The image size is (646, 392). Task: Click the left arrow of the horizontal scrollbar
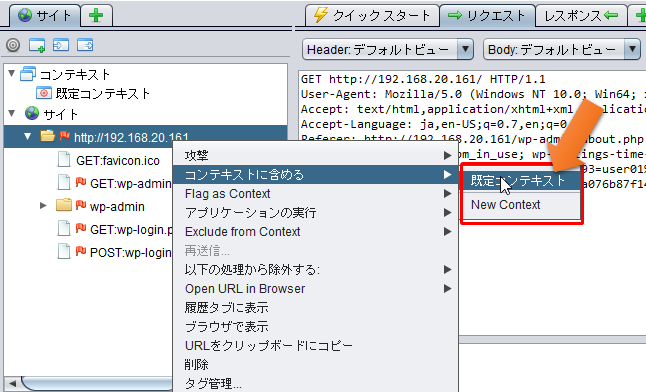tap(12, 383)
